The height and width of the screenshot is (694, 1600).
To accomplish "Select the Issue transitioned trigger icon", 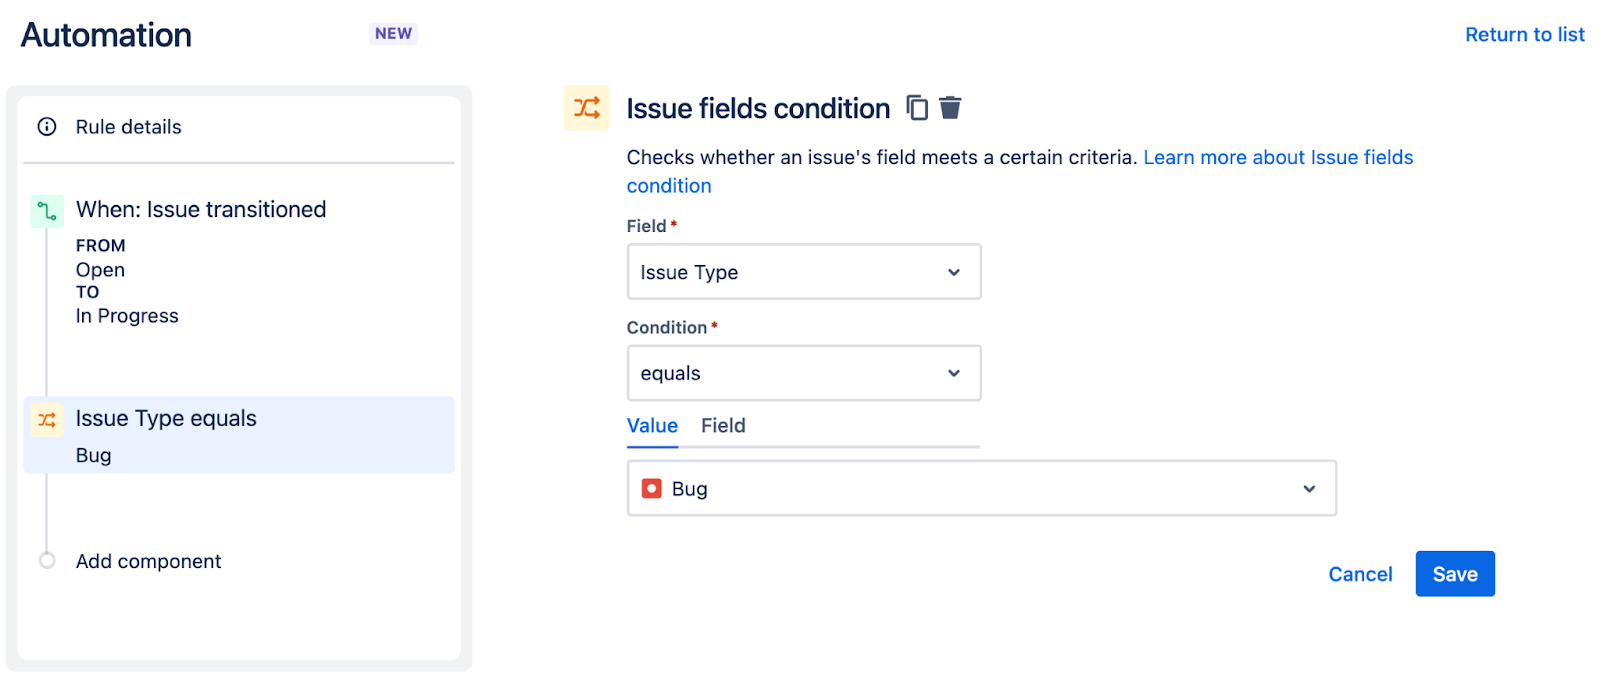I will pyautogui.click(x=46, y=210).
